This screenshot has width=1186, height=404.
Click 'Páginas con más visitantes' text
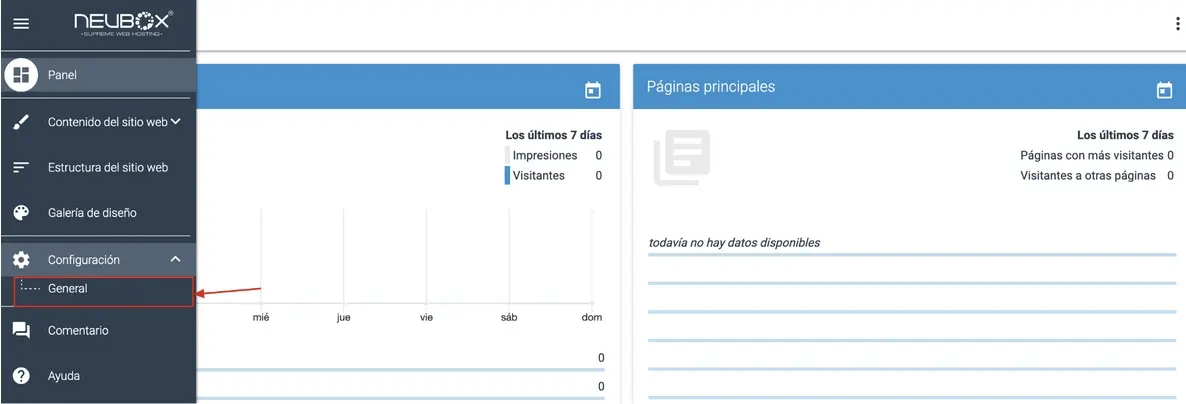click(1092, 155)
